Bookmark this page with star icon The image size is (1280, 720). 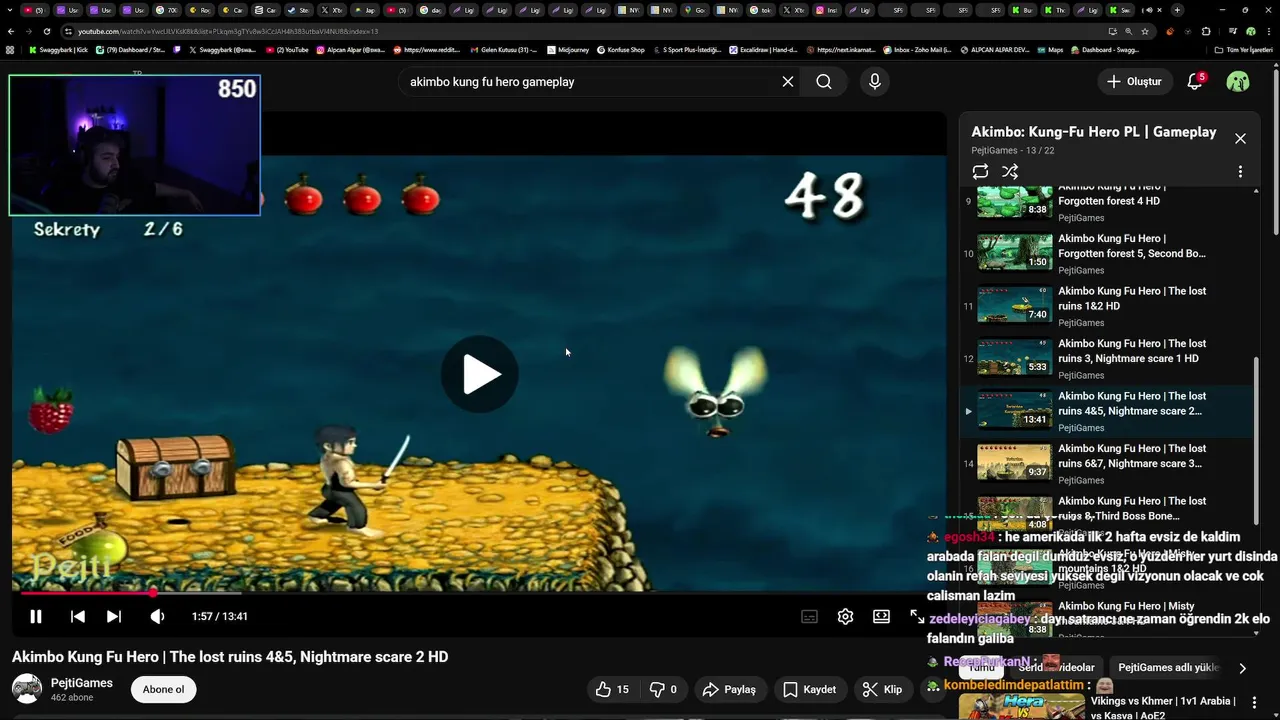[1145, 31]
